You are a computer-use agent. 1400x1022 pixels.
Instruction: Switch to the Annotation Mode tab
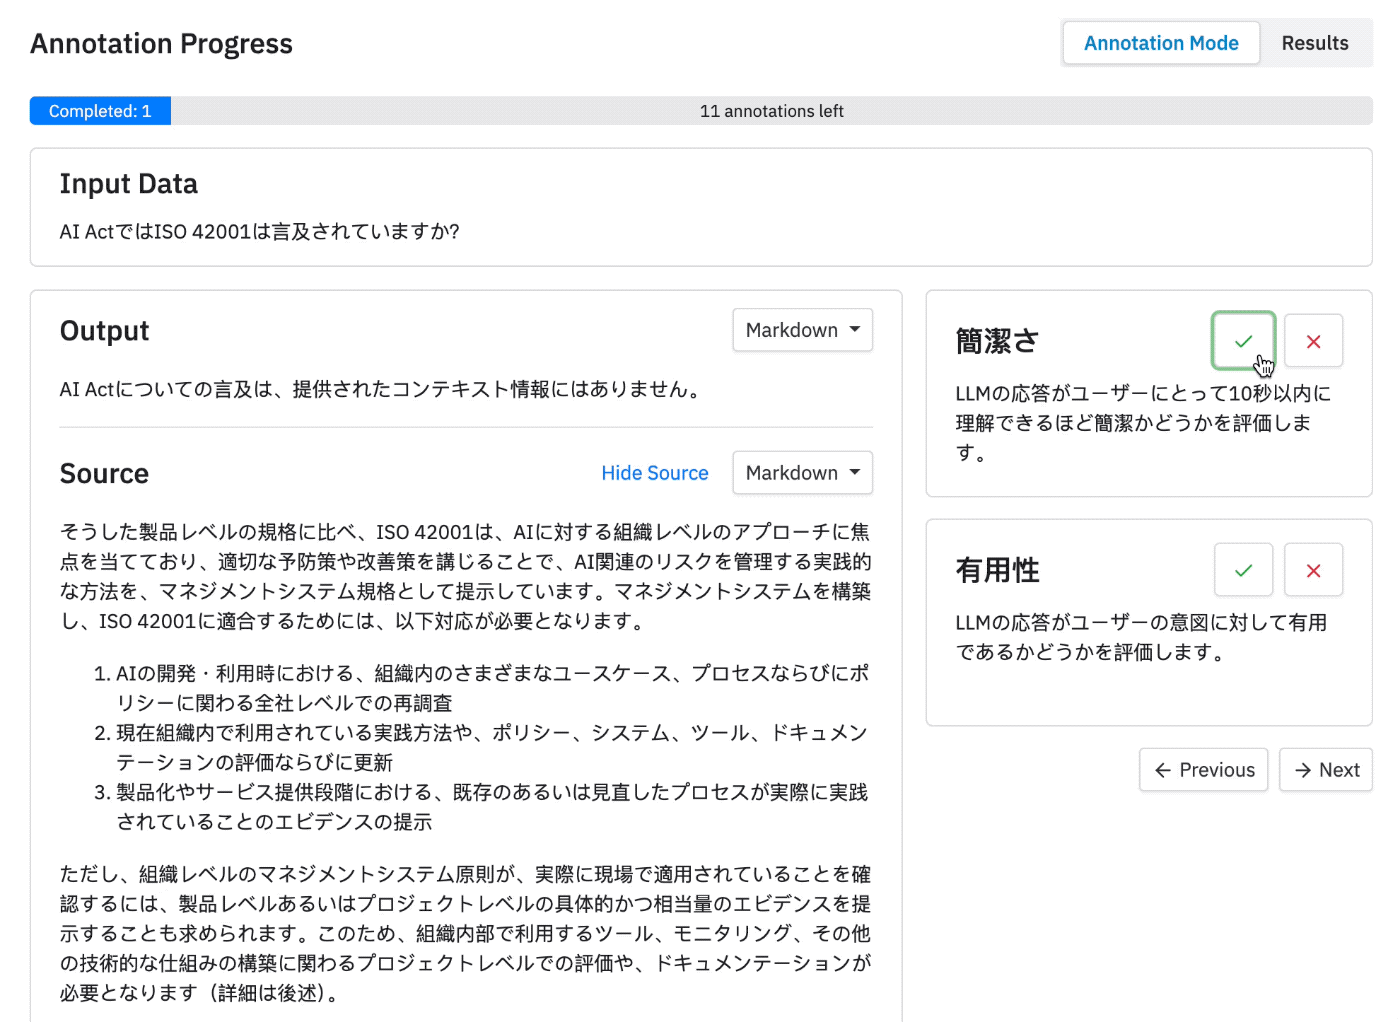coord(1161,43)
